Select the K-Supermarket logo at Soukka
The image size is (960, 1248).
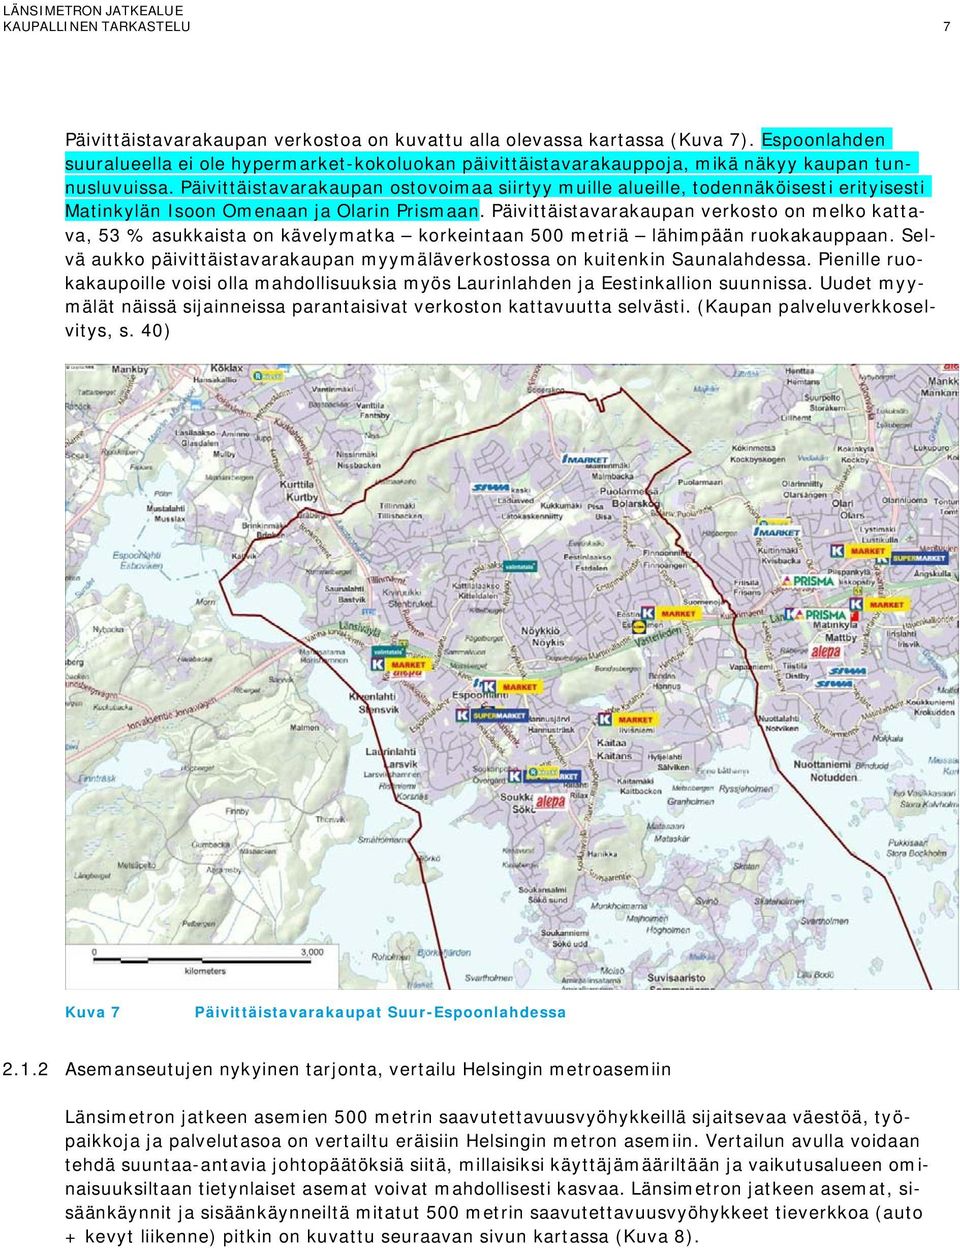point(544,775)
